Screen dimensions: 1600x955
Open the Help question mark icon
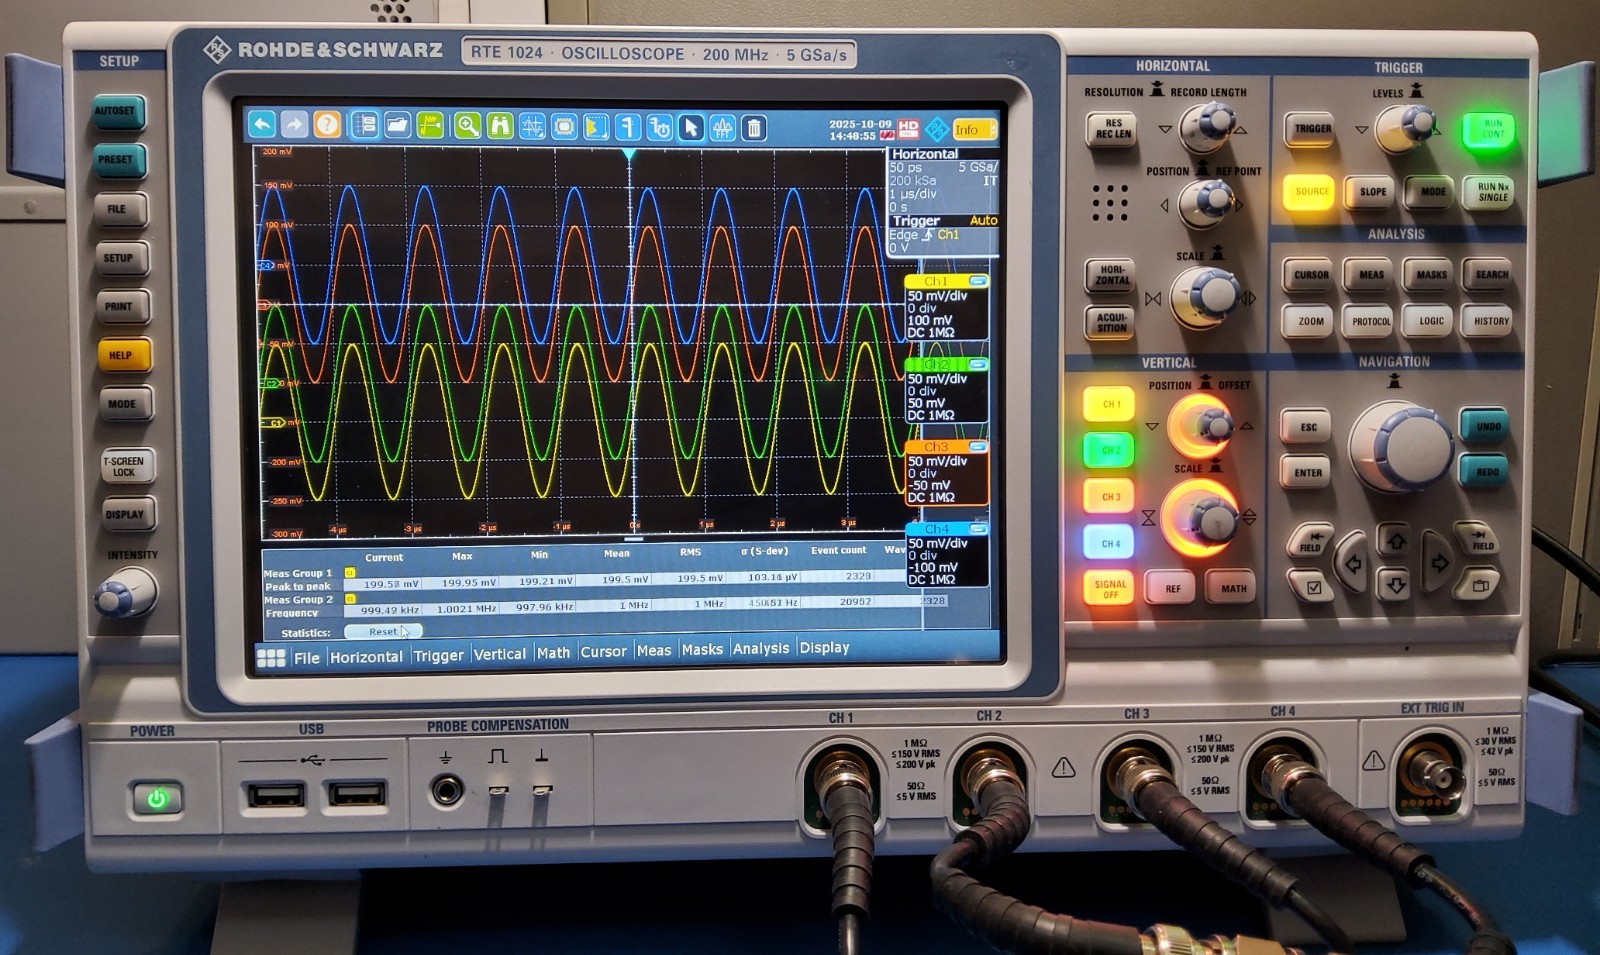[327, 128]
